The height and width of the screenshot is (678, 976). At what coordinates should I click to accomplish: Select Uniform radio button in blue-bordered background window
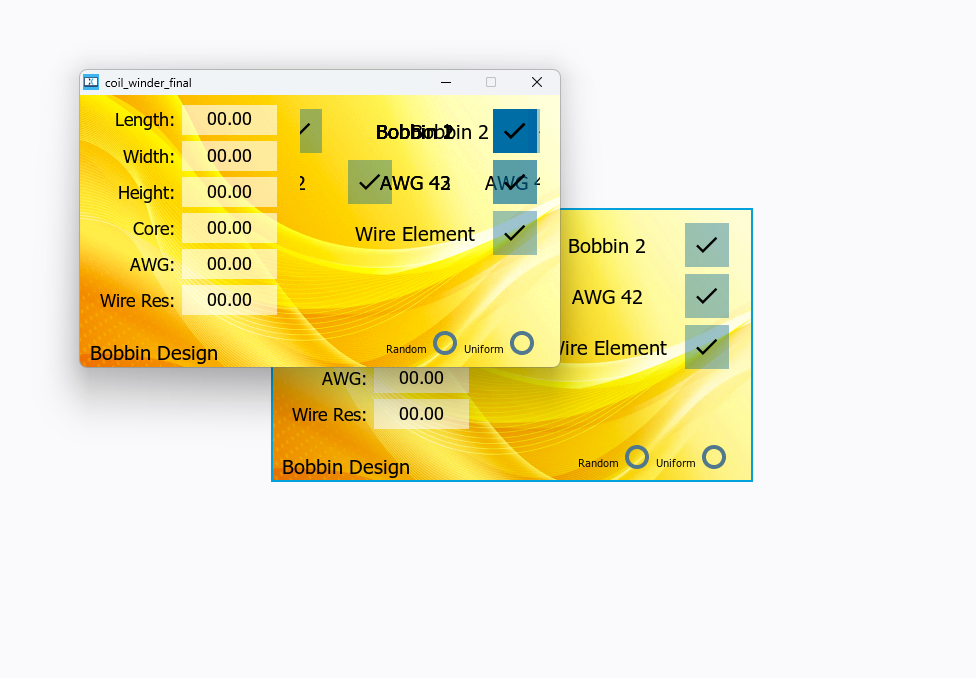click(714, 457)
